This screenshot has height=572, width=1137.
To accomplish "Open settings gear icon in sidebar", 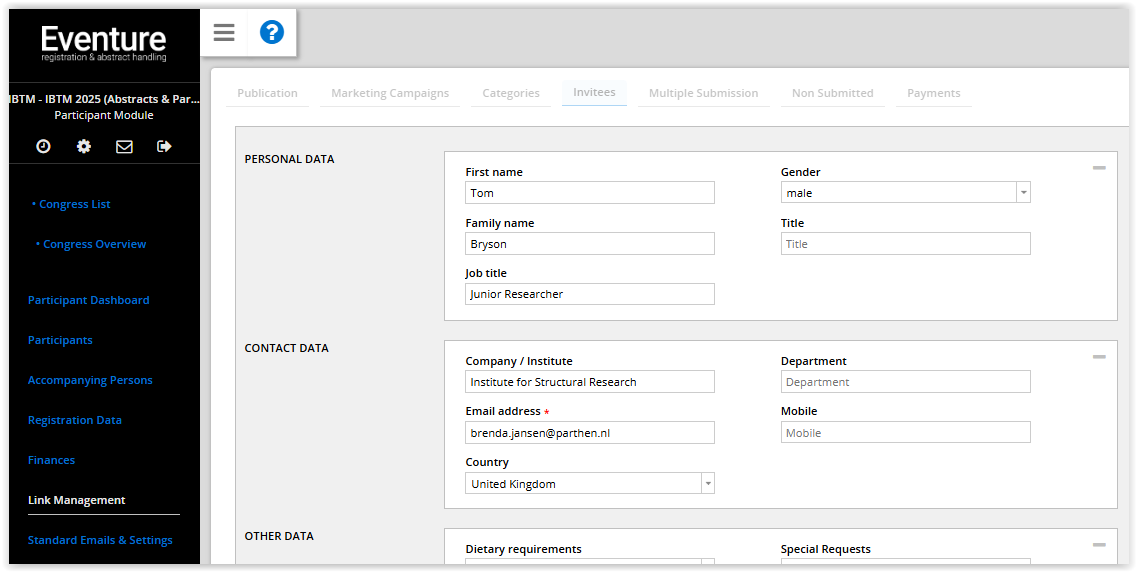I will pos(84,146).
